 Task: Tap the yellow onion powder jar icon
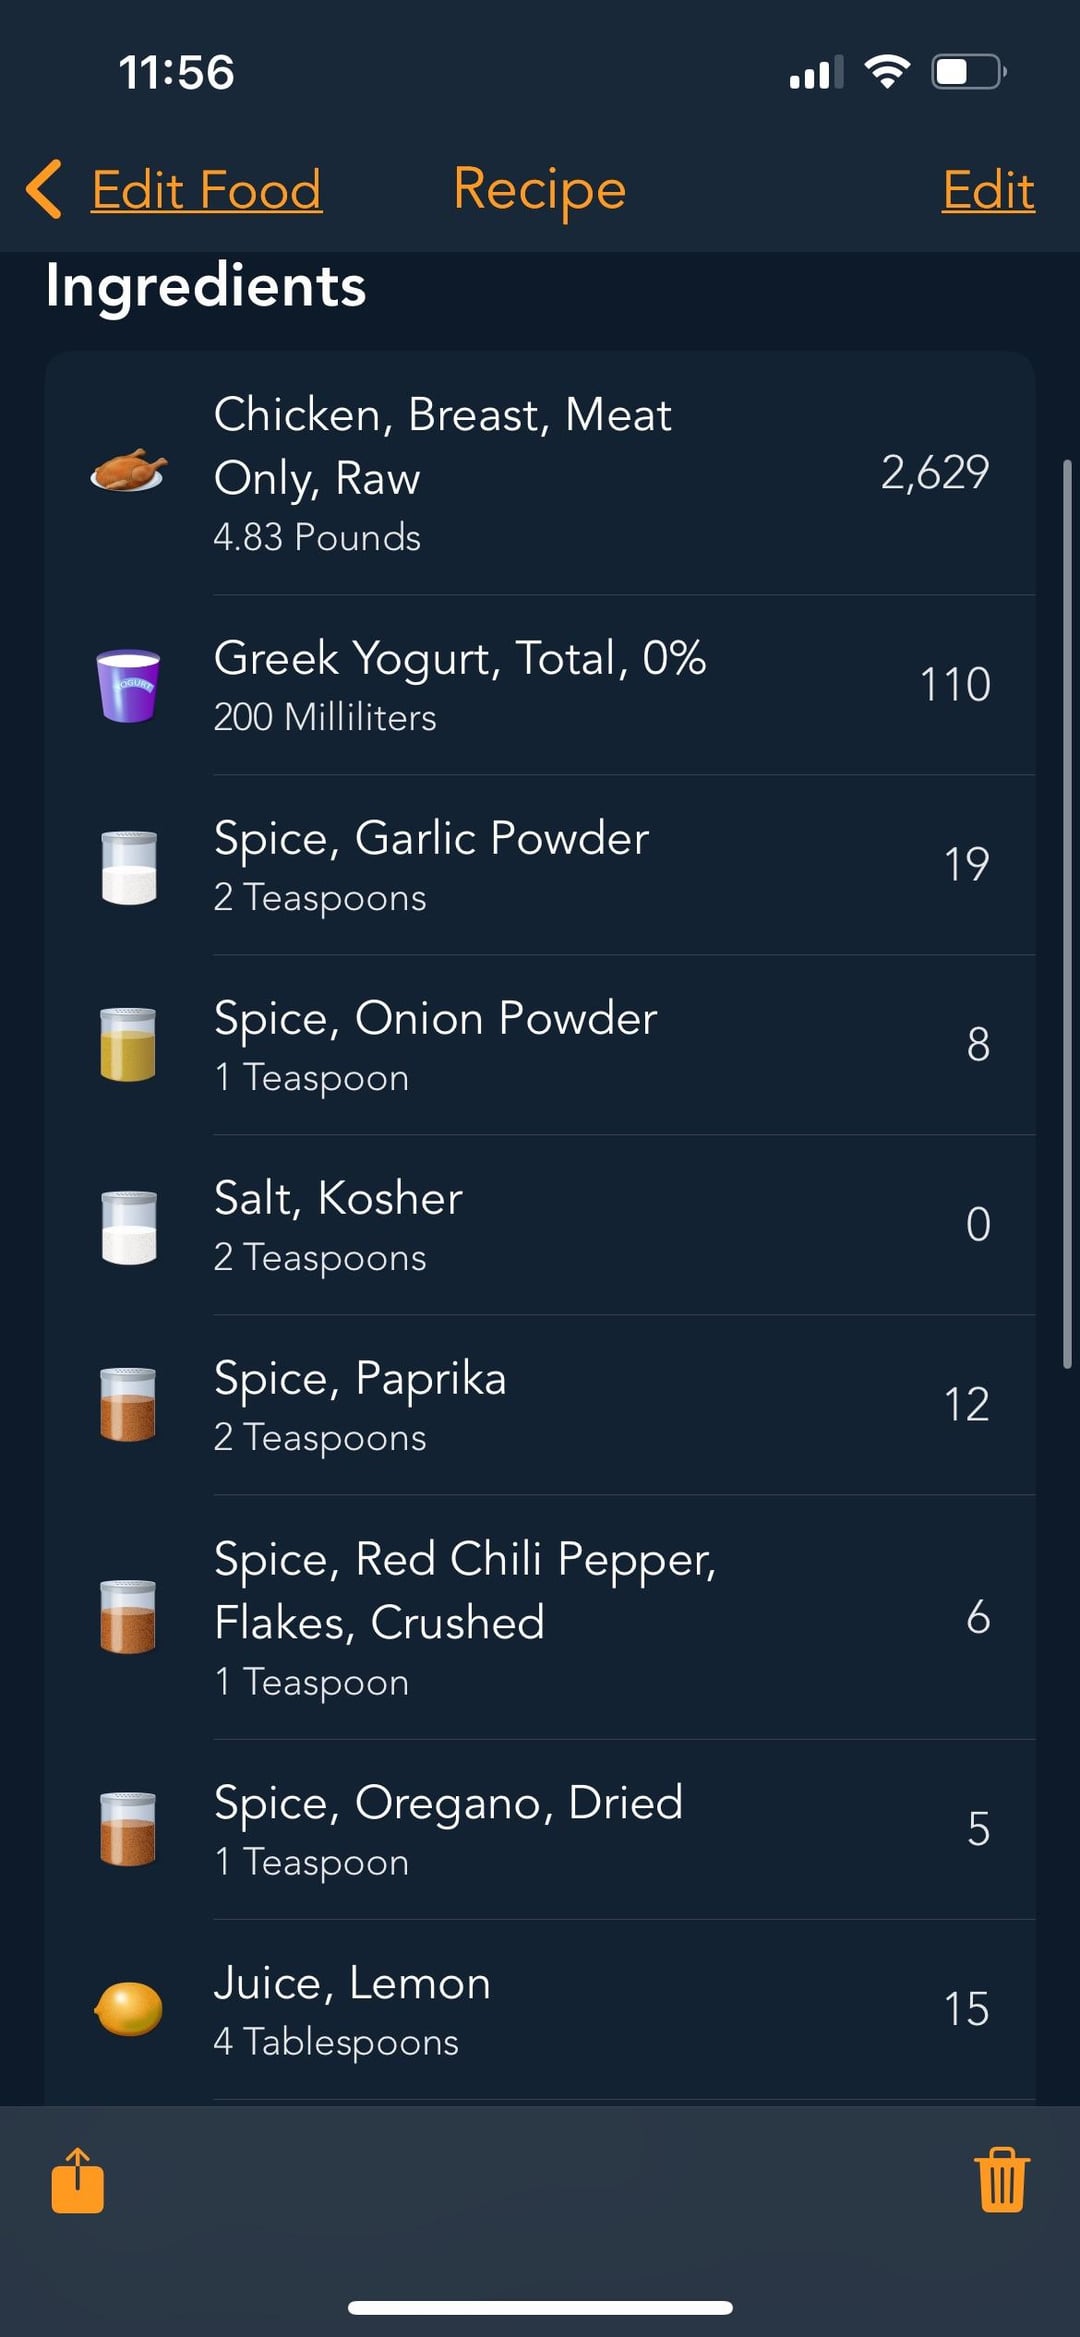[x=129, y=1045]
